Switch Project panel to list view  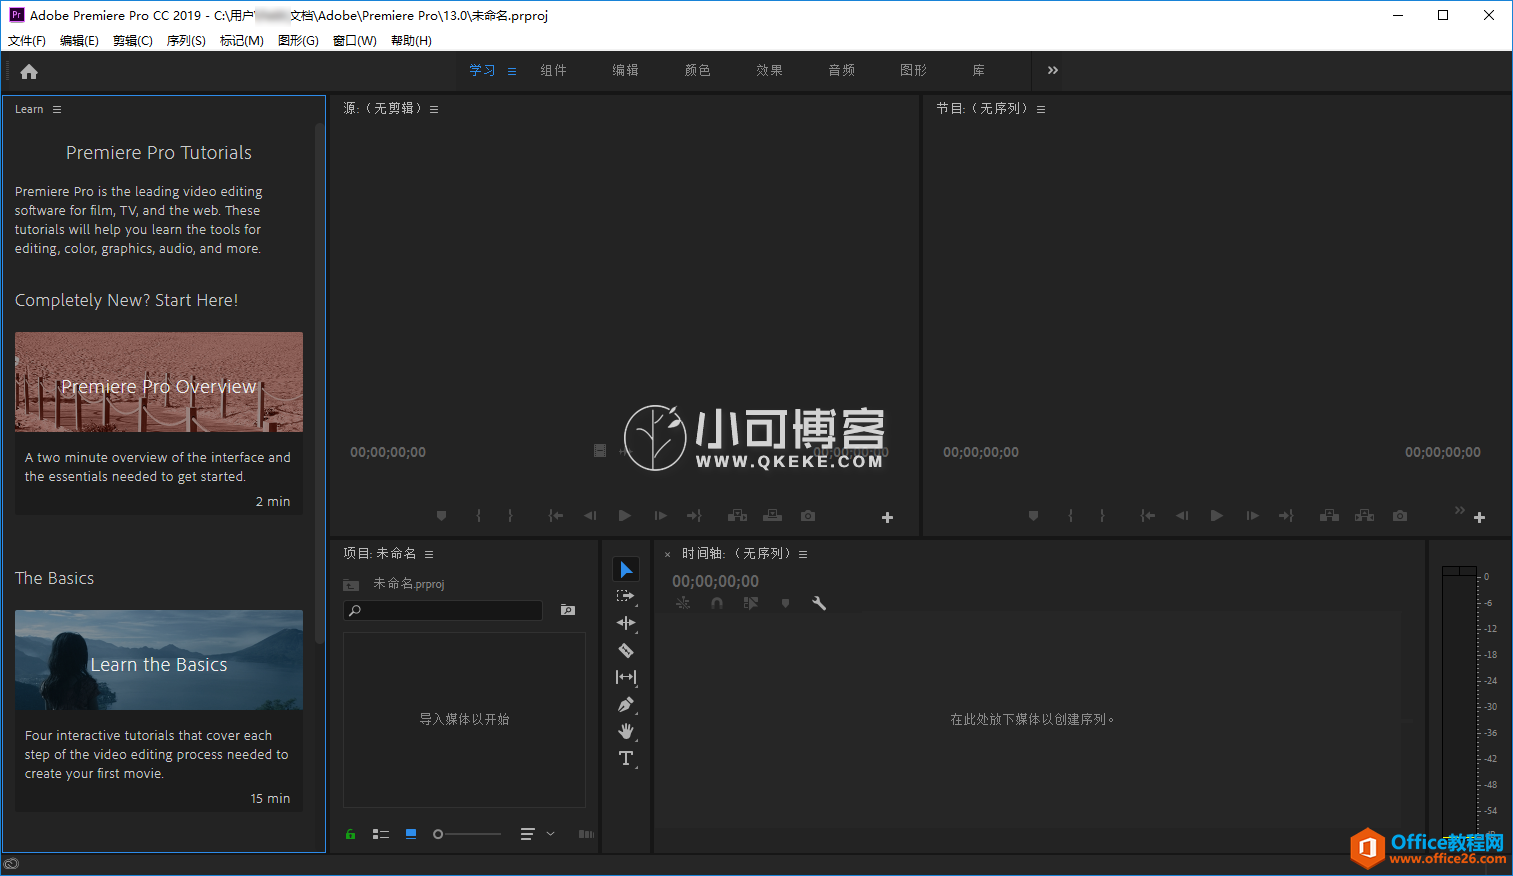[381, 834]
